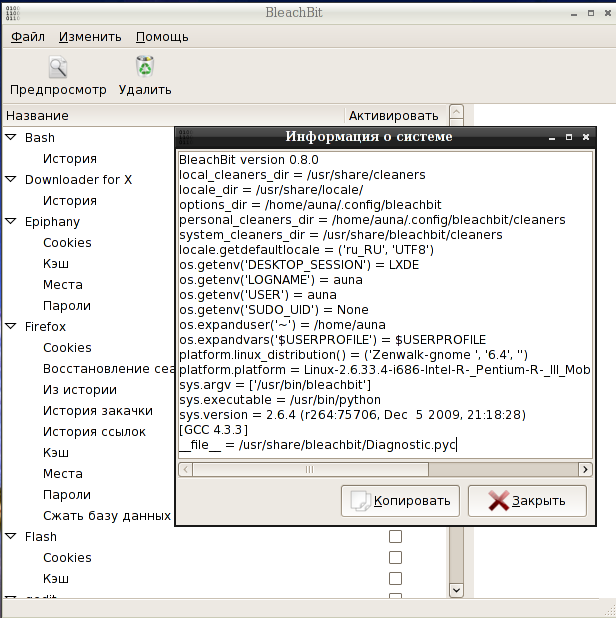Click the 'sys.executable = /usr/bin/python' line
Viewport: 616px width, 618px height.
(x=280, y=400)
